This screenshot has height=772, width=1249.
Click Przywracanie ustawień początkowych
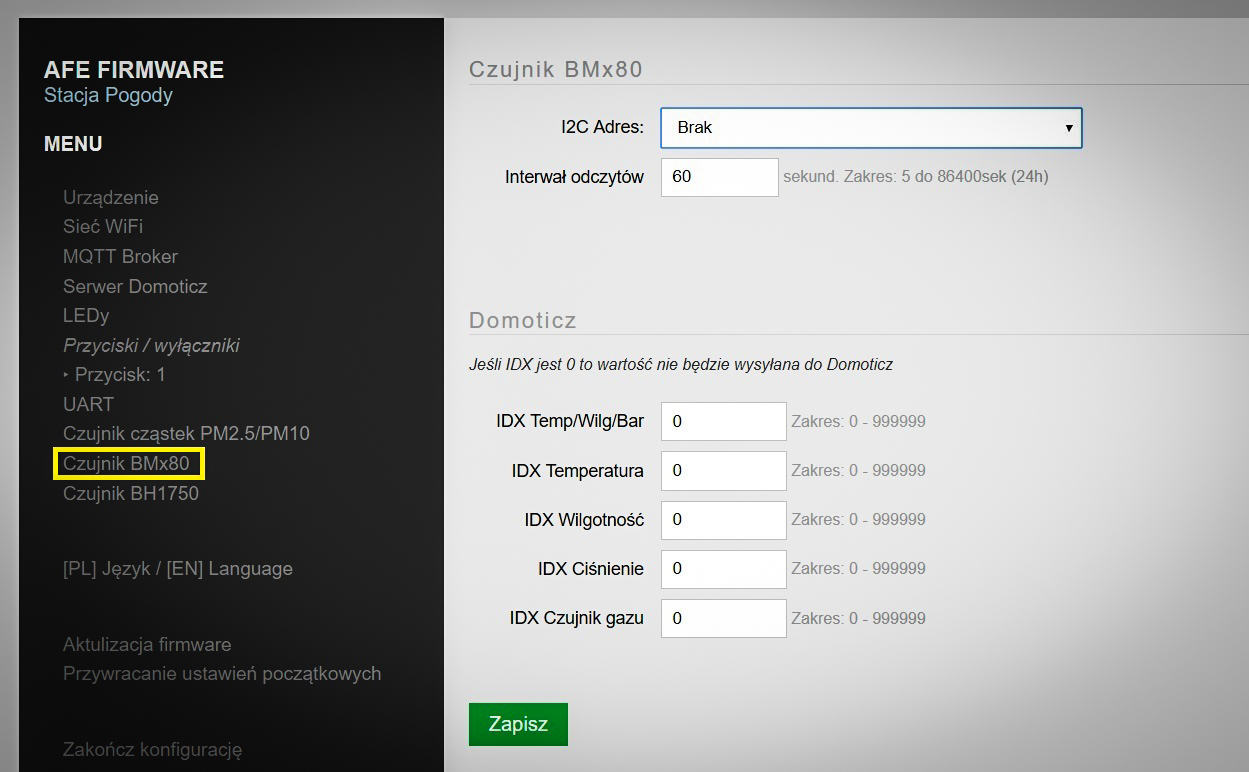coord(222,673)
